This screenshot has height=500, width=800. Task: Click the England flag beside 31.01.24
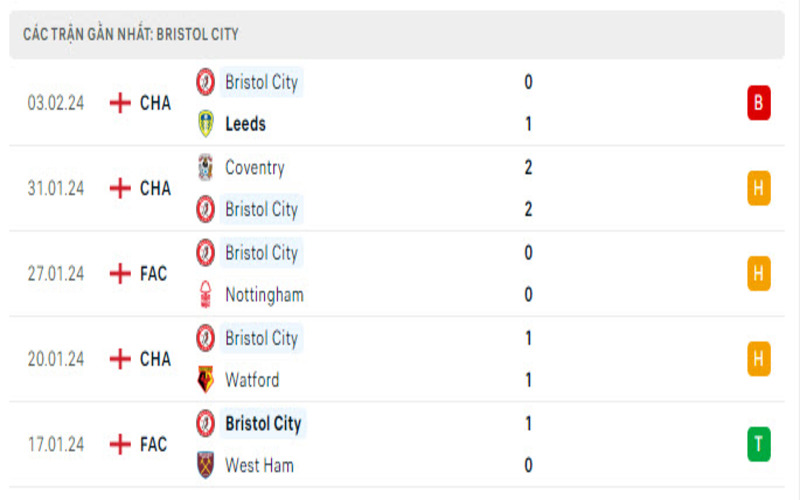tap(120, 188)
